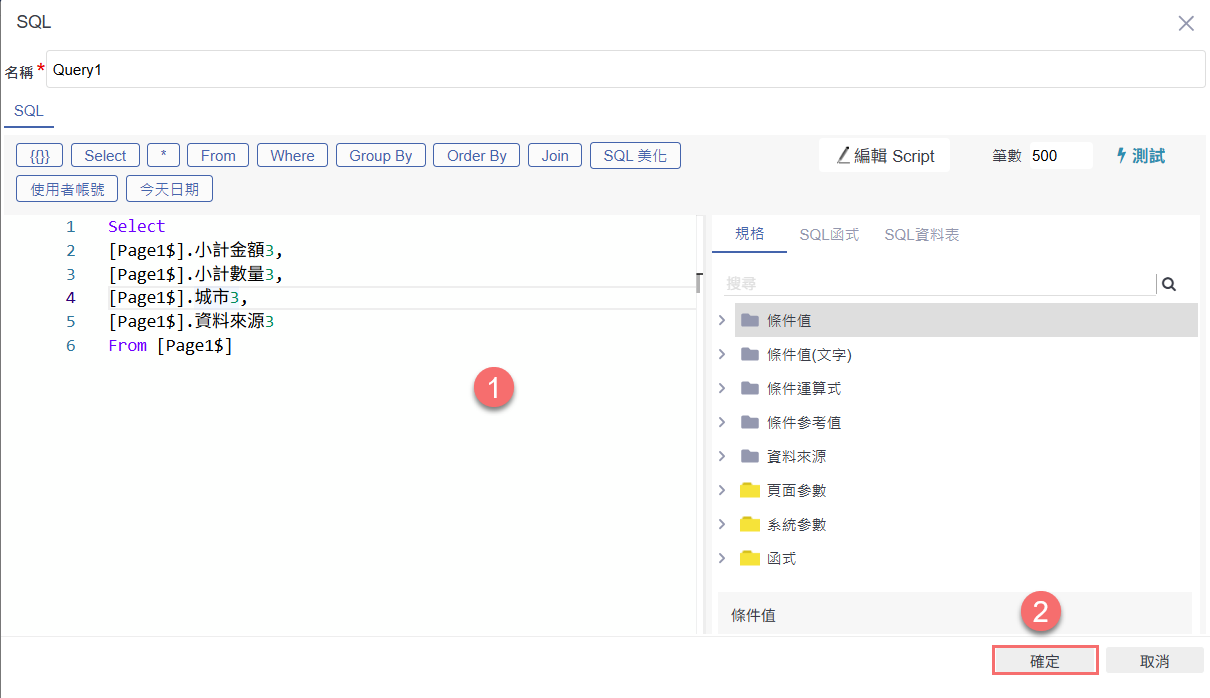
Task: Click the search magnifier icon
Action: (x=1168, y=284)
